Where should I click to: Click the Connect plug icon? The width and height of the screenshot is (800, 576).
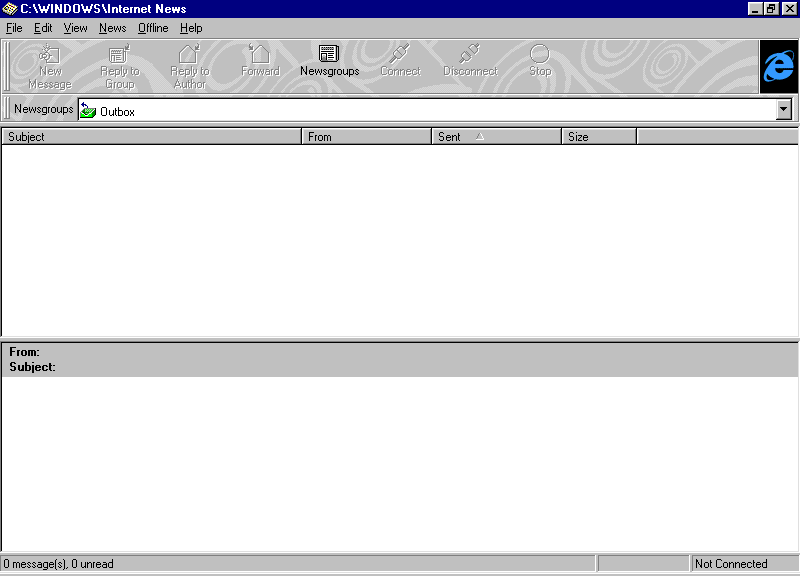coord(400,54)
